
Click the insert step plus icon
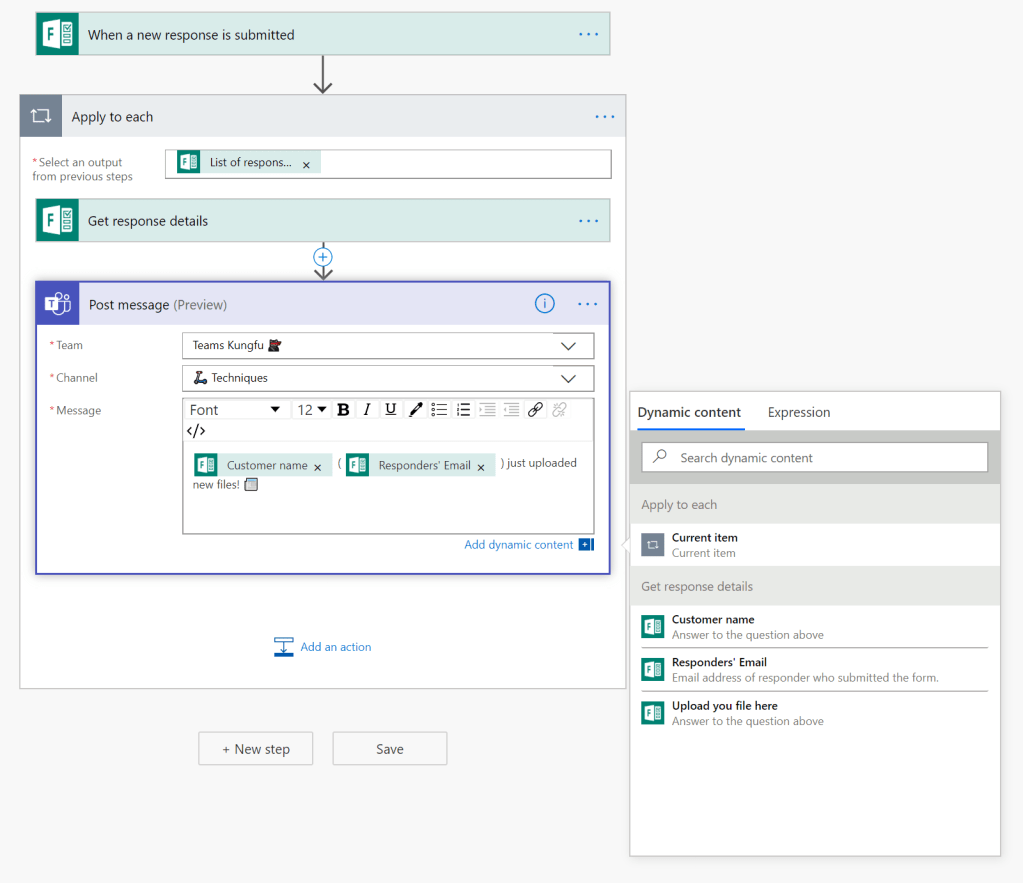click(323, 257)
